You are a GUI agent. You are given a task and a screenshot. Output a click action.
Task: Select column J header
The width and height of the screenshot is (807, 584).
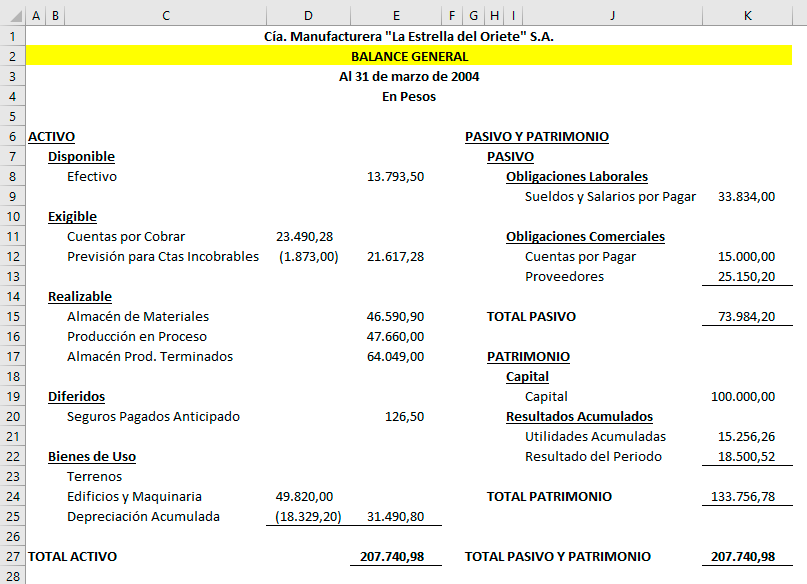pyautogui.click(x=612, y=16)
